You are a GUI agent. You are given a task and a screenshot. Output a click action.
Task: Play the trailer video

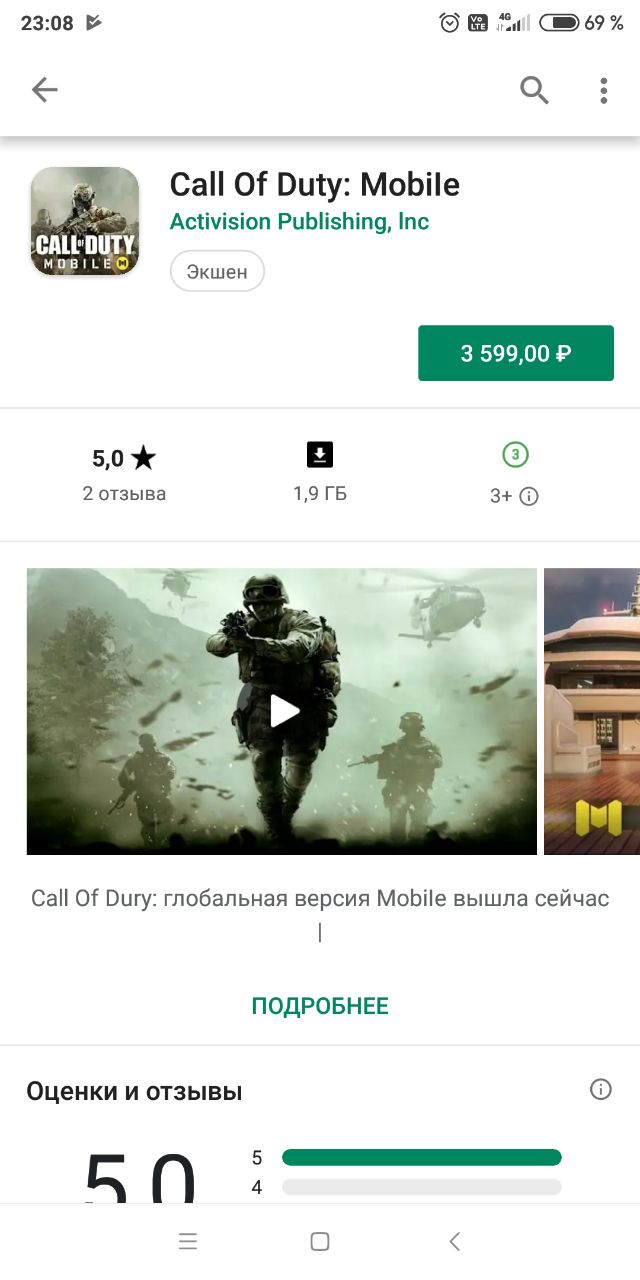(x=282, y=711)
